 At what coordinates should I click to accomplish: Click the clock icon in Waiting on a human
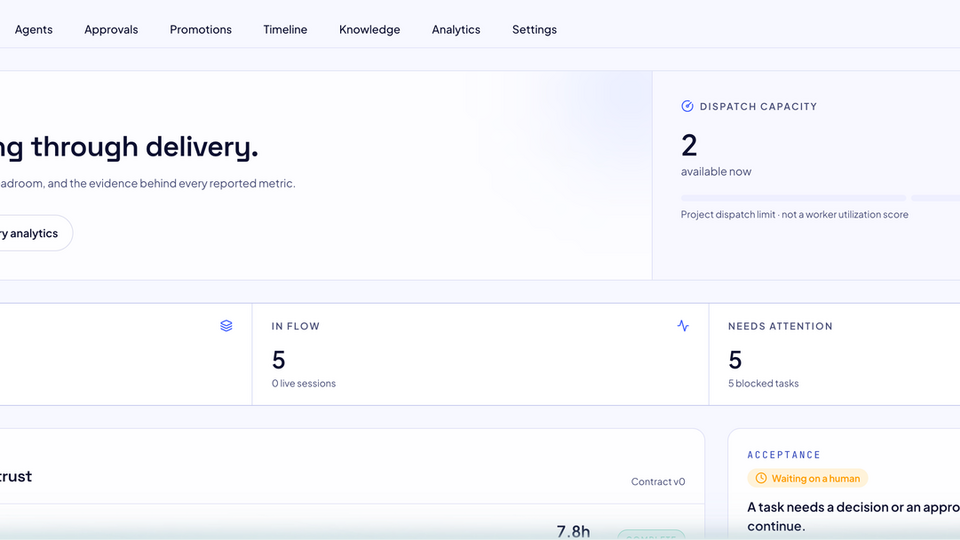tap(761, 478)
